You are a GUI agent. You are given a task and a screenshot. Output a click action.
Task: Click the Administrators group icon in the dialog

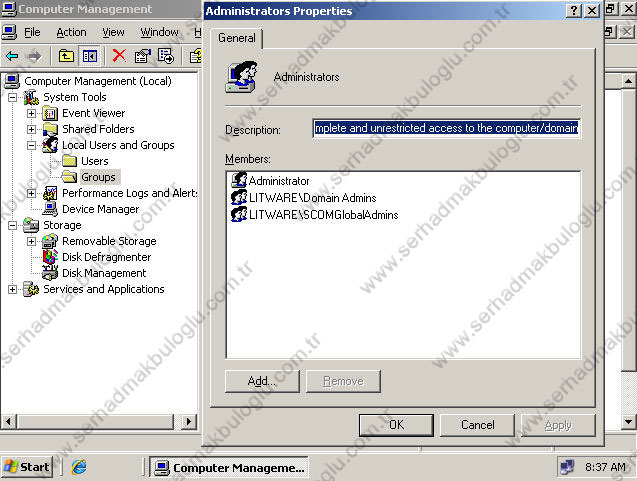click(242, 76)
